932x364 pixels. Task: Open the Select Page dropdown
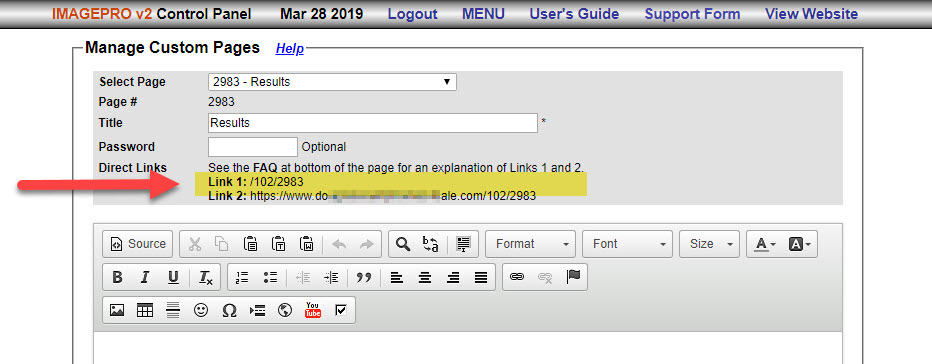tap(332, 82)
